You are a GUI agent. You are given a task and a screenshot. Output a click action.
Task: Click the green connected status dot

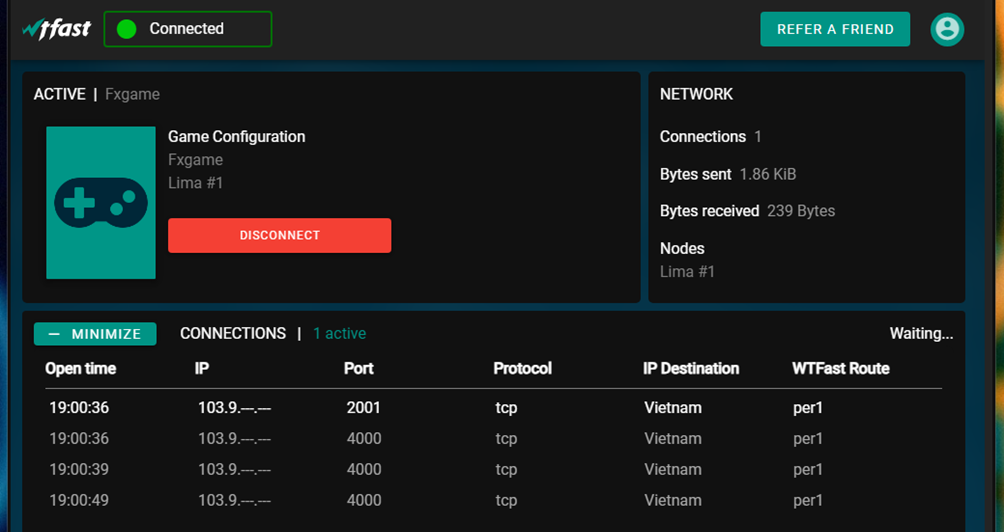point(126,29)
